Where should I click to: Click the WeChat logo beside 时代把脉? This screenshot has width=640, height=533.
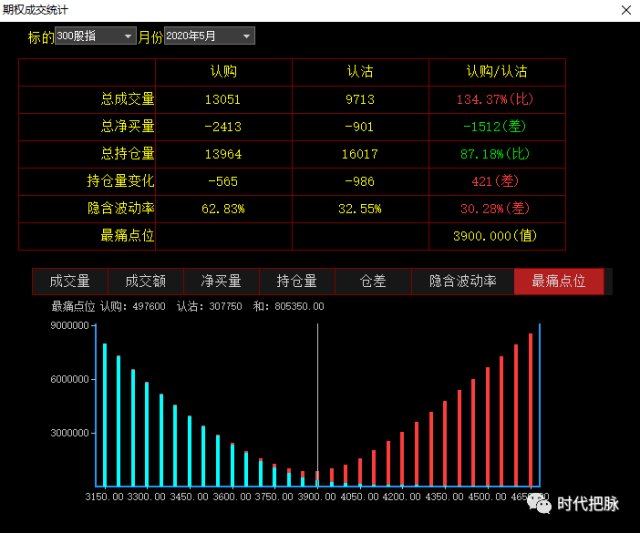[541, 504]
